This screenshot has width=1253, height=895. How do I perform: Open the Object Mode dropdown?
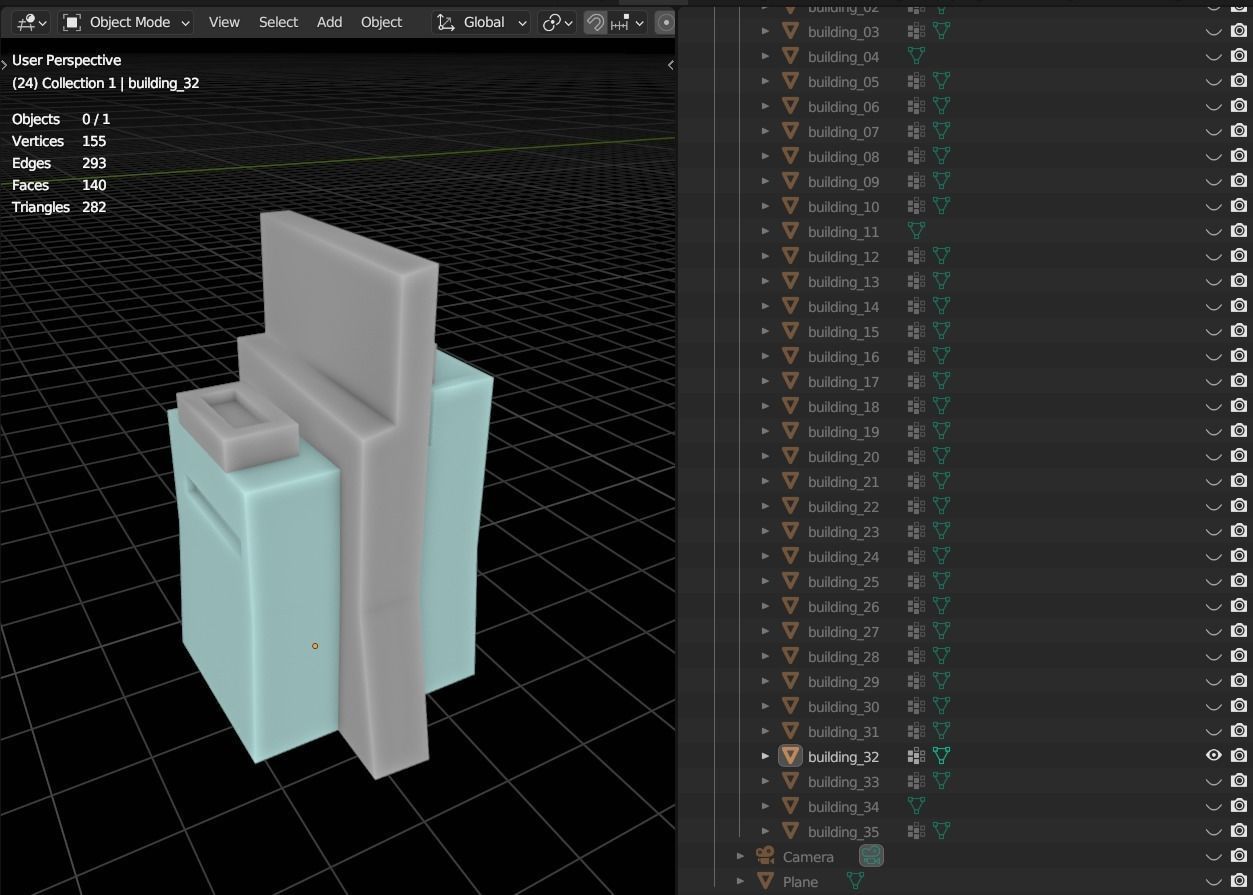[126, 22]
